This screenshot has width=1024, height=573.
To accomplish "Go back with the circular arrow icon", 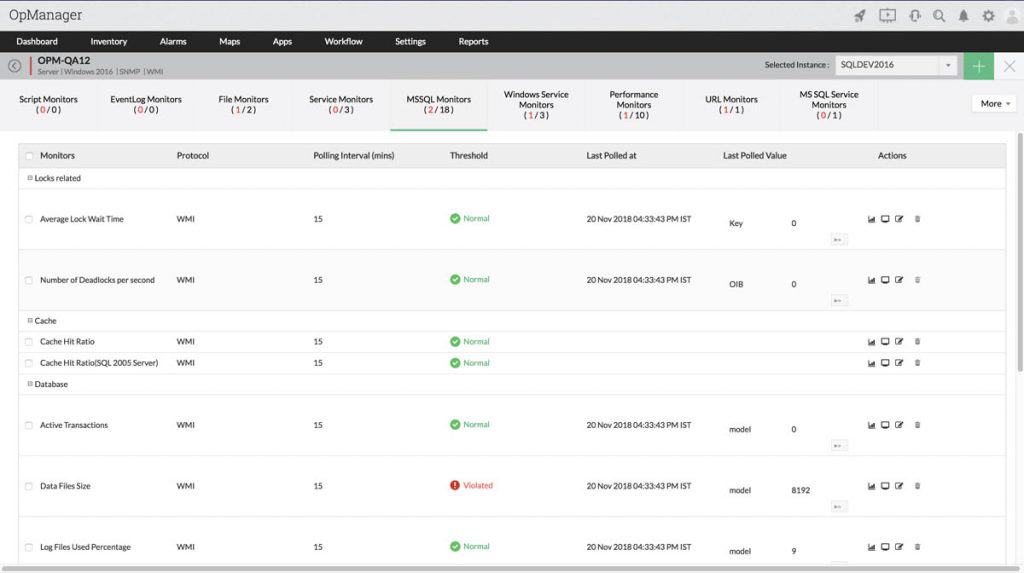I will pyautogui.click(x=14, y=65).
